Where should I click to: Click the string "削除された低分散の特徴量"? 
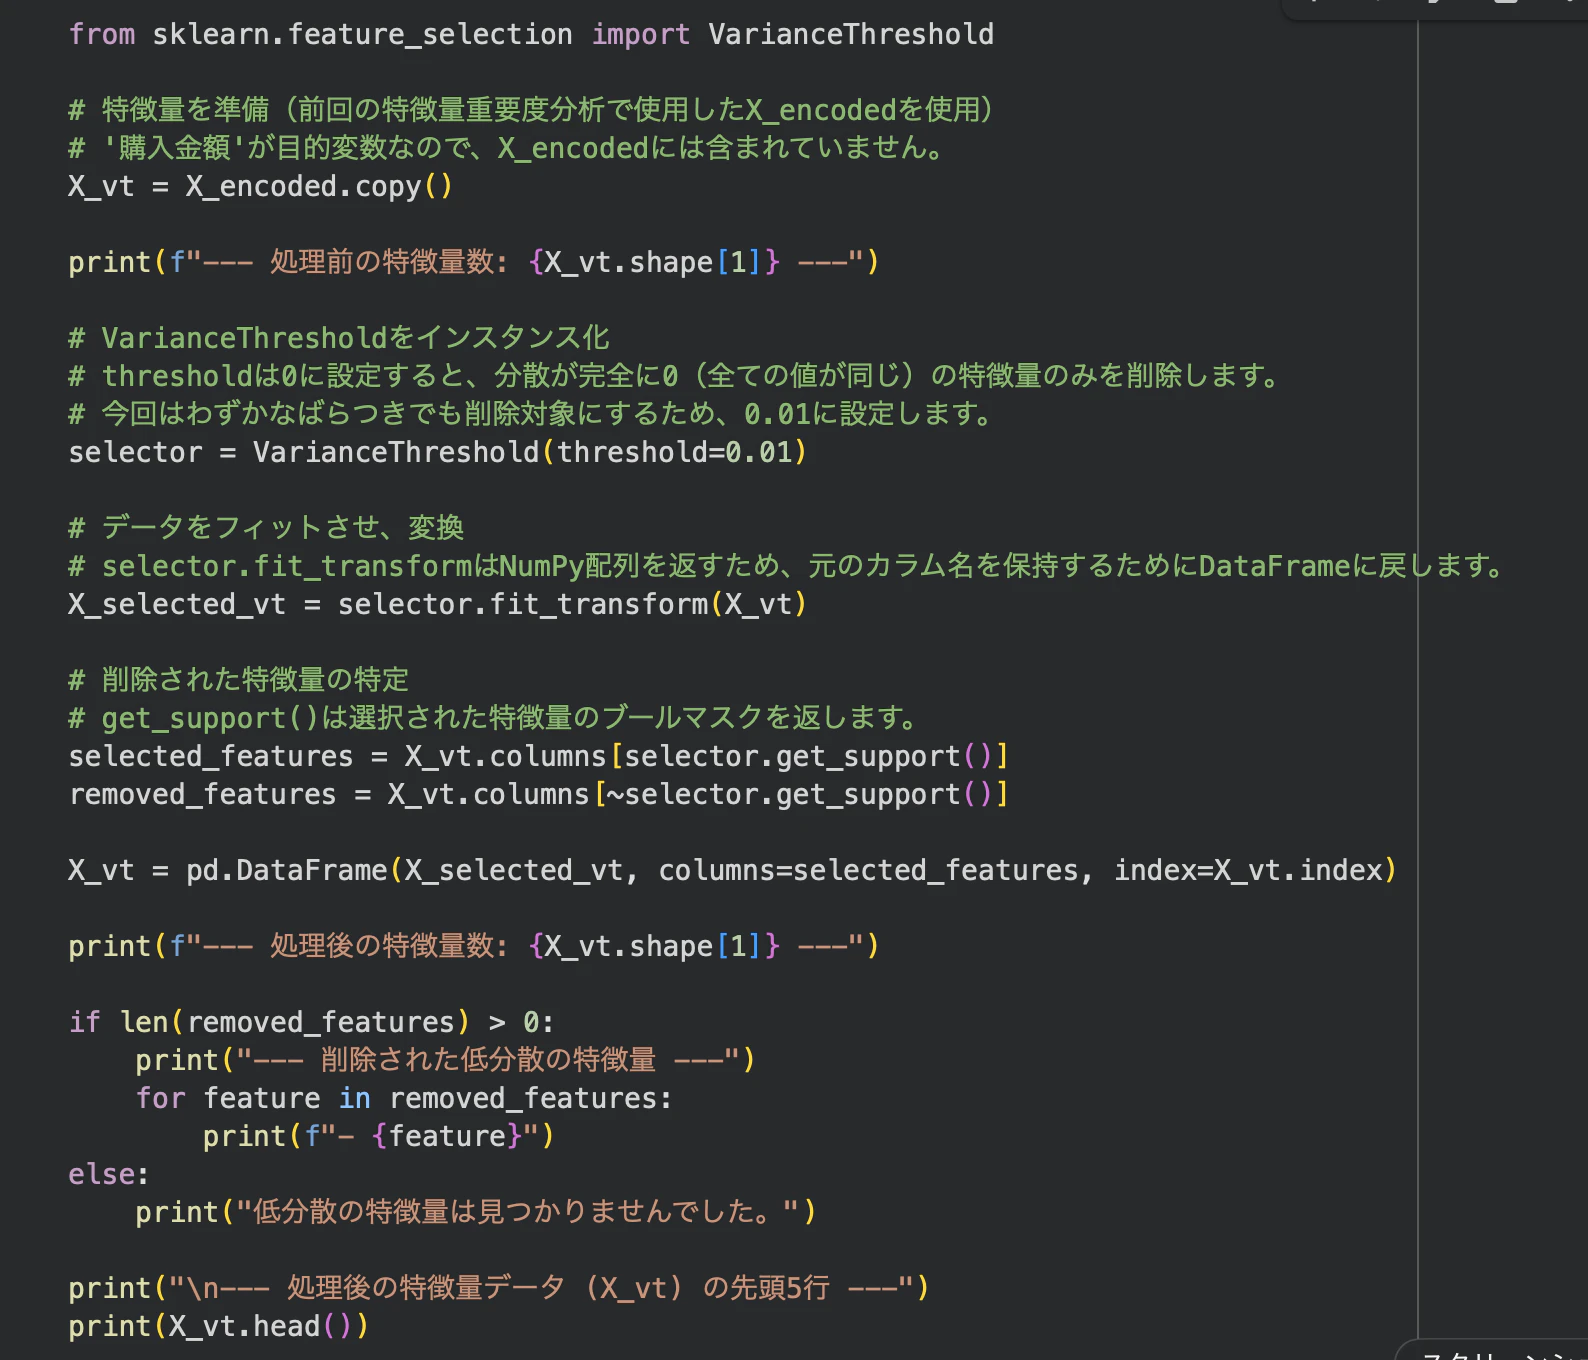pos(488,1060)
